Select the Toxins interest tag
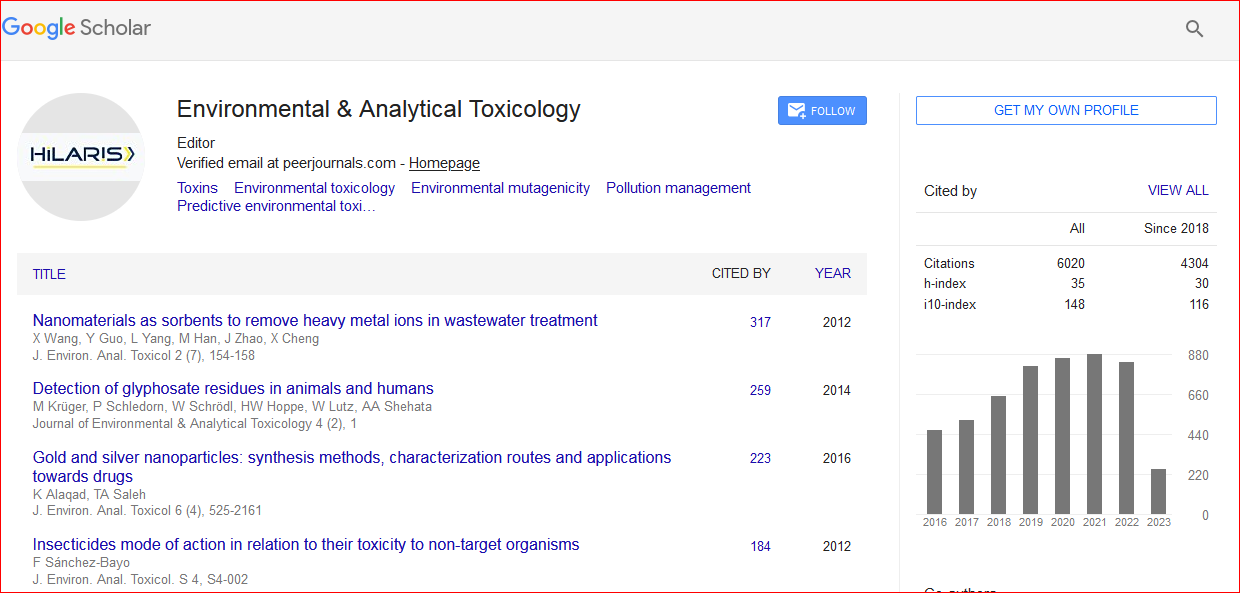Image resolution: width=1240 pixels, height=593 pixels. click(x=197, y=188)
